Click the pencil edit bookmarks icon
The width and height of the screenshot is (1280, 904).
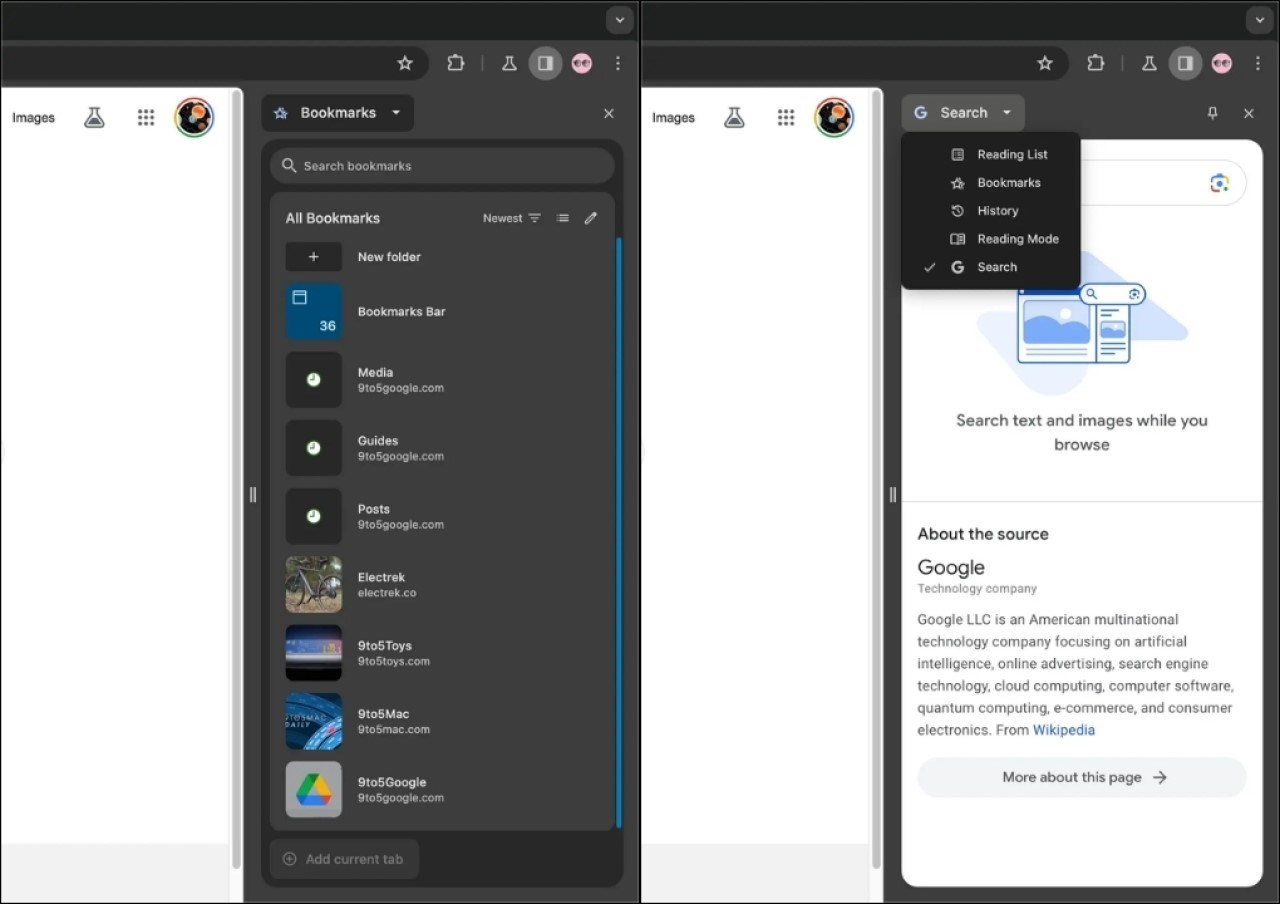point(591,218)
